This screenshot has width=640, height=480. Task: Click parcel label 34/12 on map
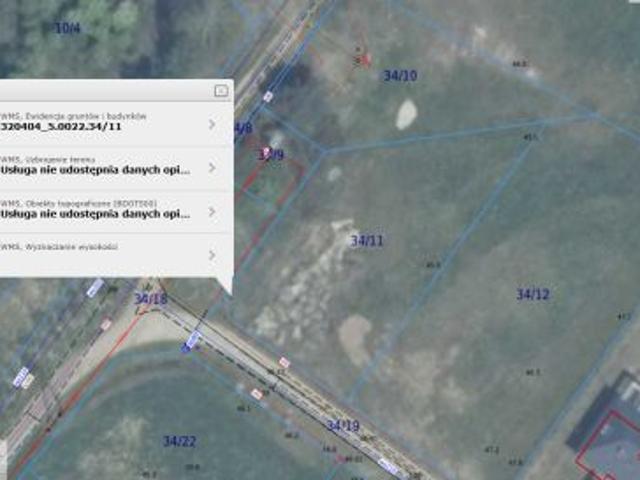pyautogui.click(x=533, y=295)
